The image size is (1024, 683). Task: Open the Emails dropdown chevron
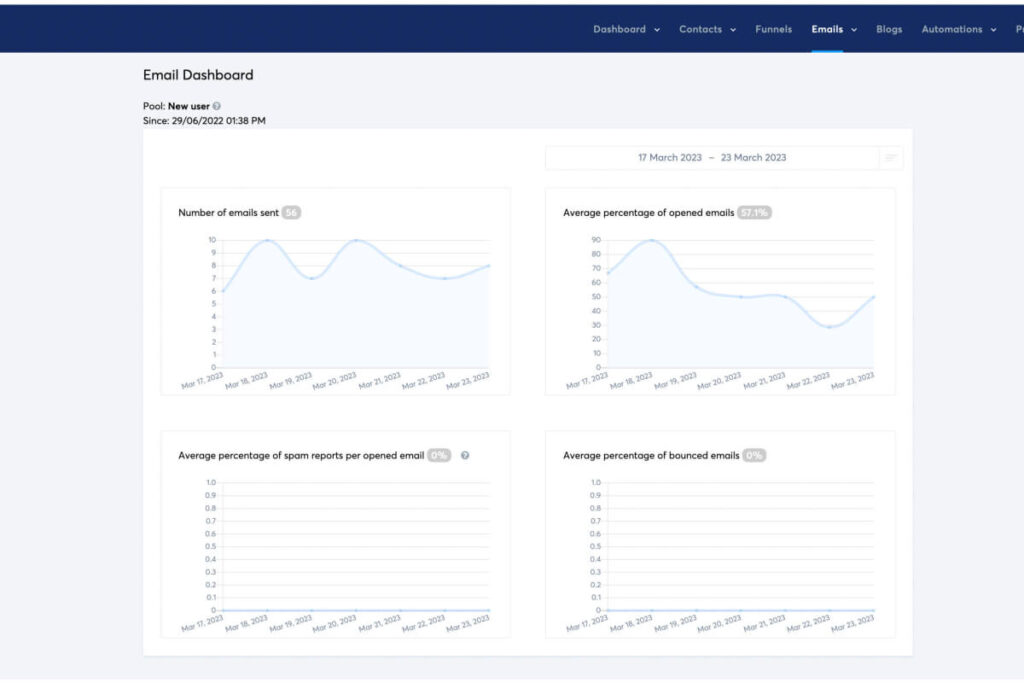854,30
